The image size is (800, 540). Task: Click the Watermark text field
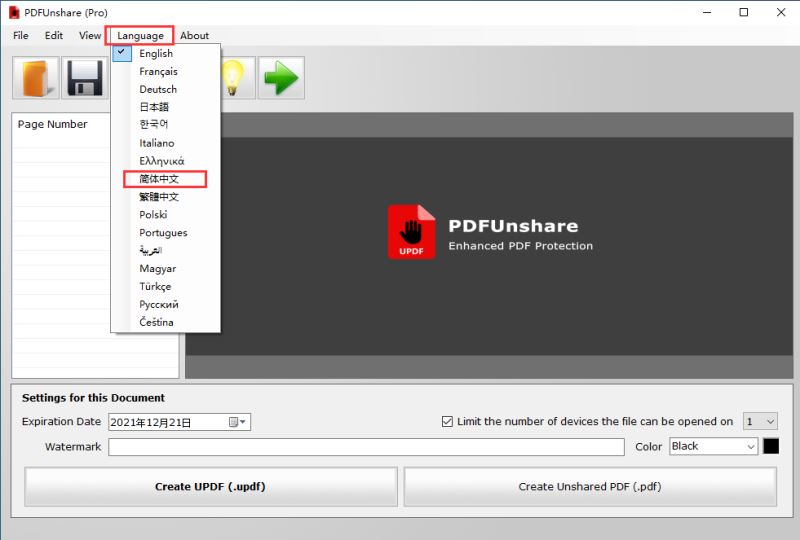point(366,447)
